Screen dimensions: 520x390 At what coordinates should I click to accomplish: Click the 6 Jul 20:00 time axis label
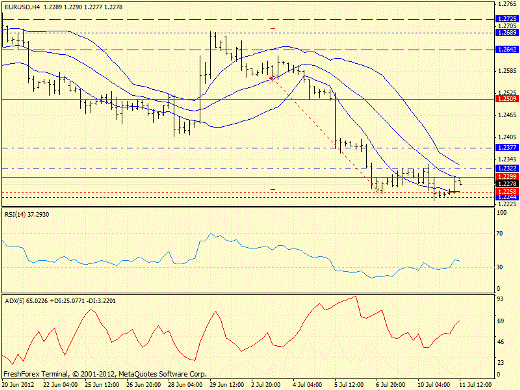(391, 385)
